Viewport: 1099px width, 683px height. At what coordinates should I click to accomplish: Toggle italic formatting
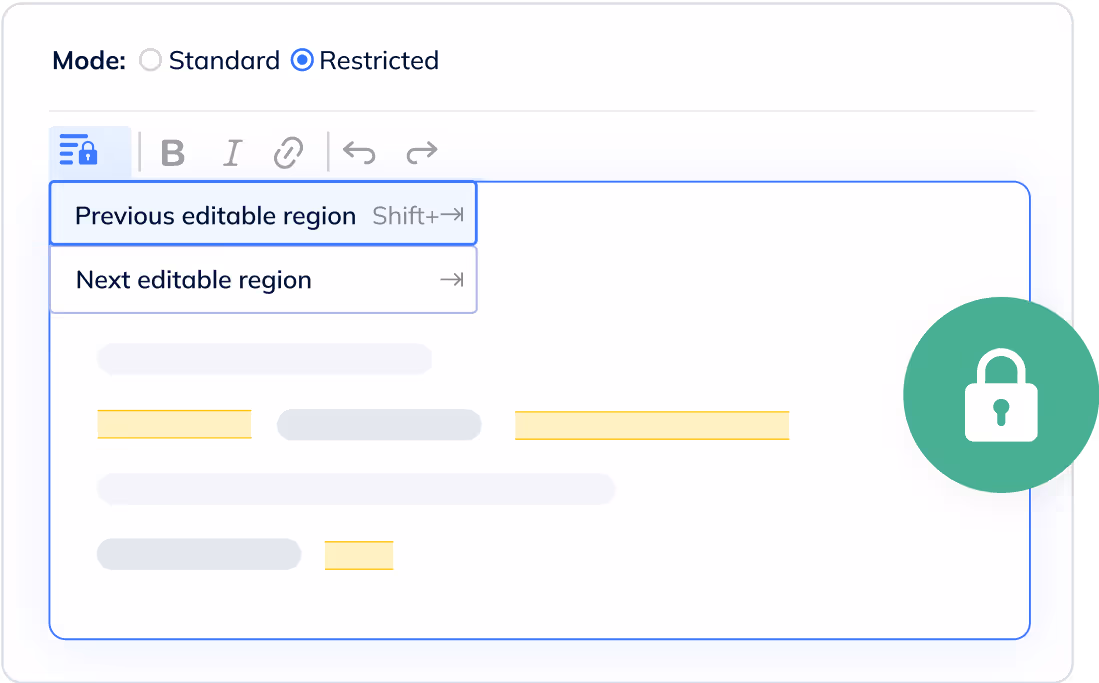[x=232, y=153]
